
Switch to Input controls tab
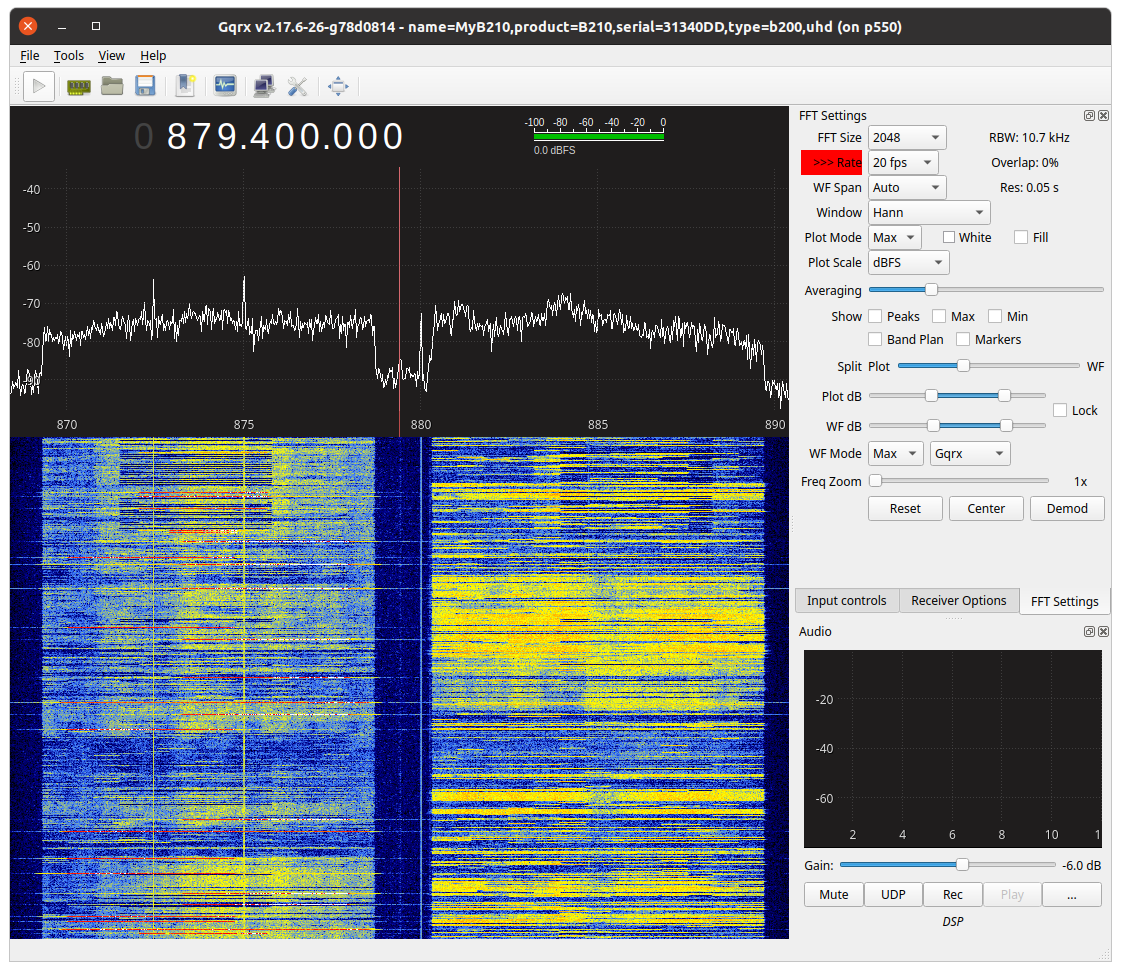tap(846, 601)
